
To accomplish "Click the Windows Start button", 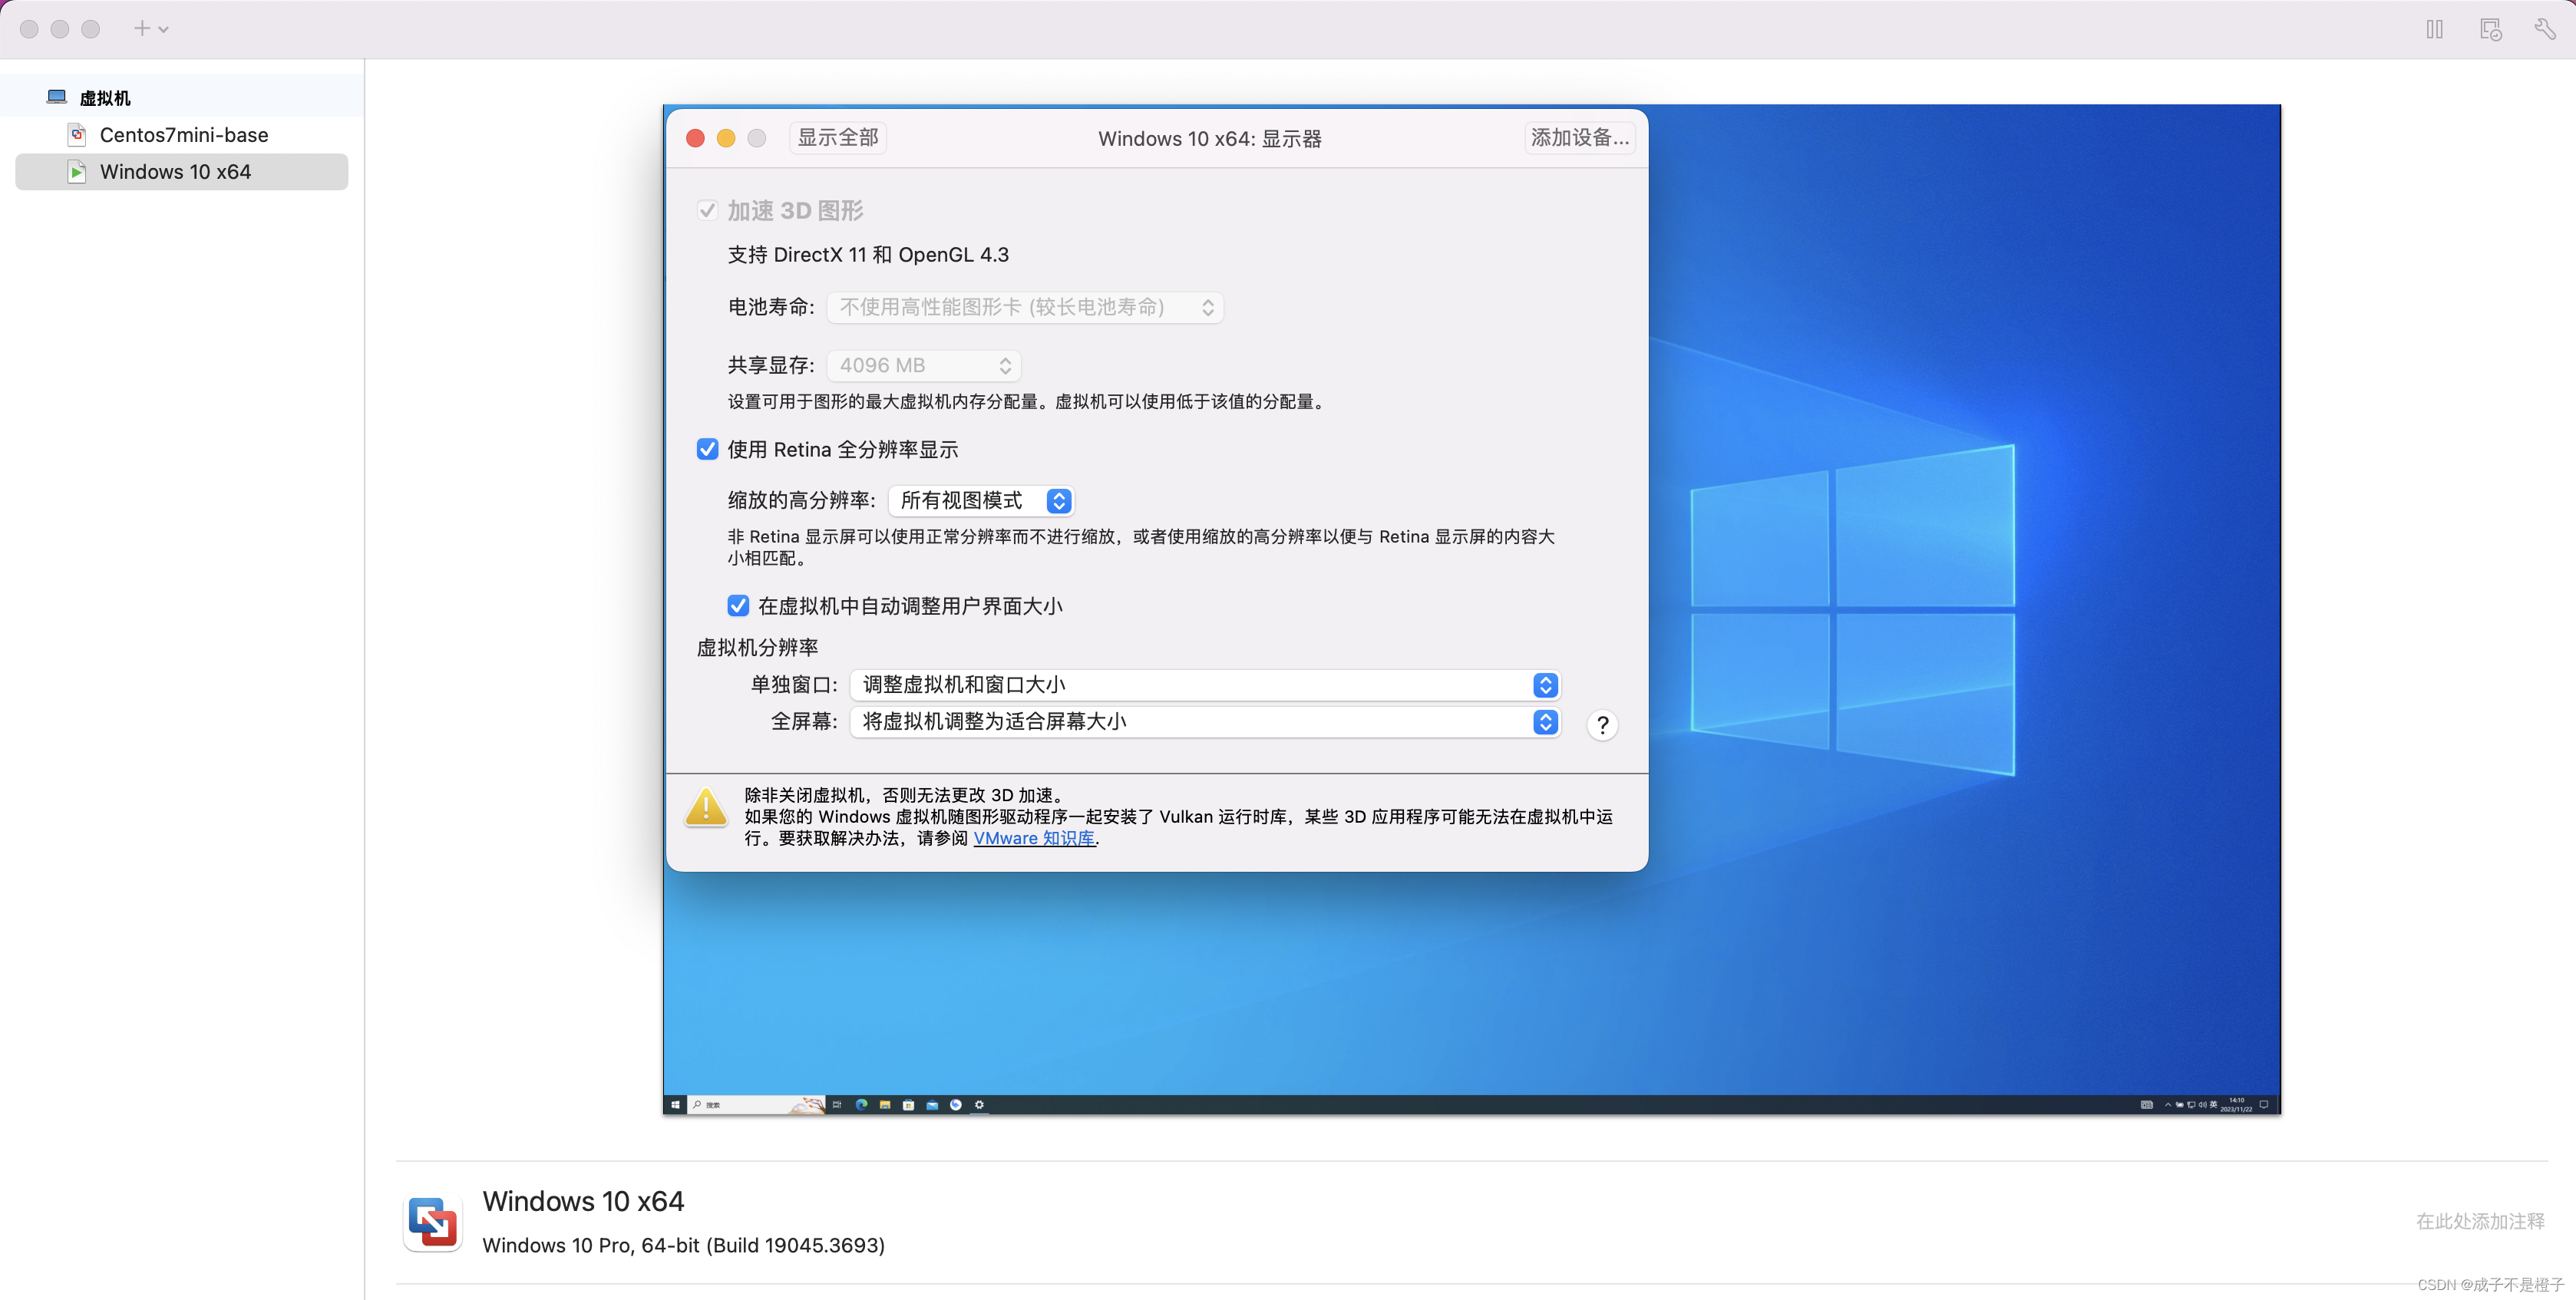I will coord(675,1105).
